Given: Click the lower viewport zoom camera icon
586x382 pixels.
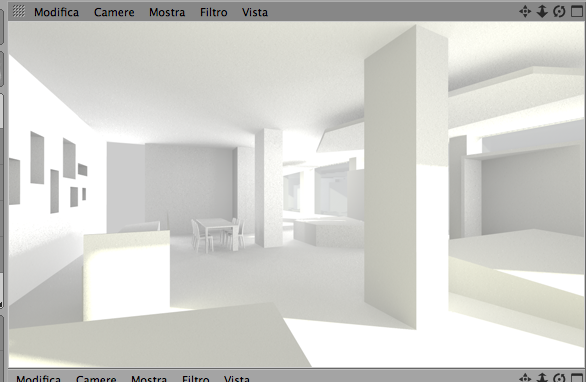Looking at the screenshot, I should tap(542, 378).
